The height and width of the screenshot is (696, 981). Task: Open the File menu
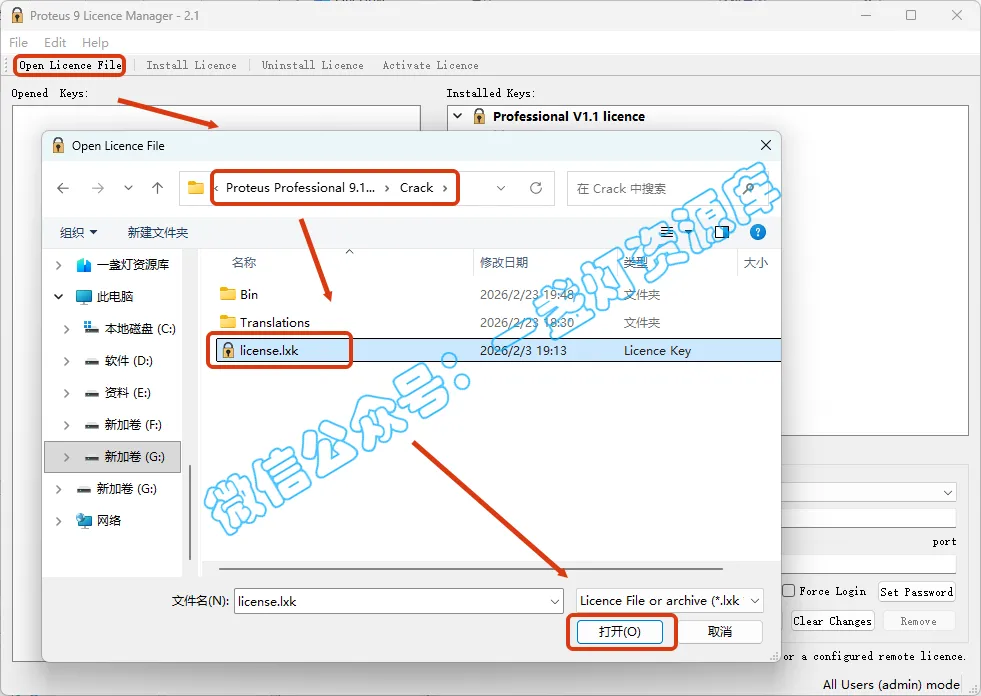tap(18, 43)
